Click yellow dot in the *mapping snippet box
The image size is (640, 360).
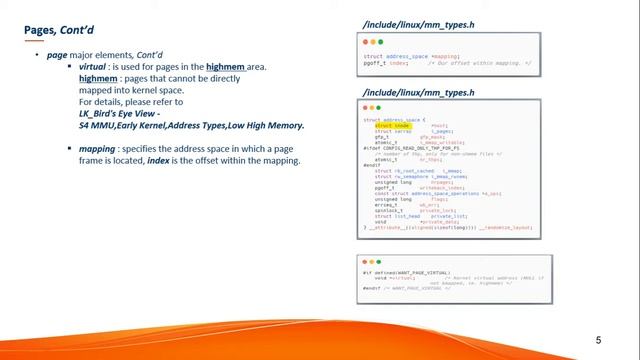coord(373,42)
